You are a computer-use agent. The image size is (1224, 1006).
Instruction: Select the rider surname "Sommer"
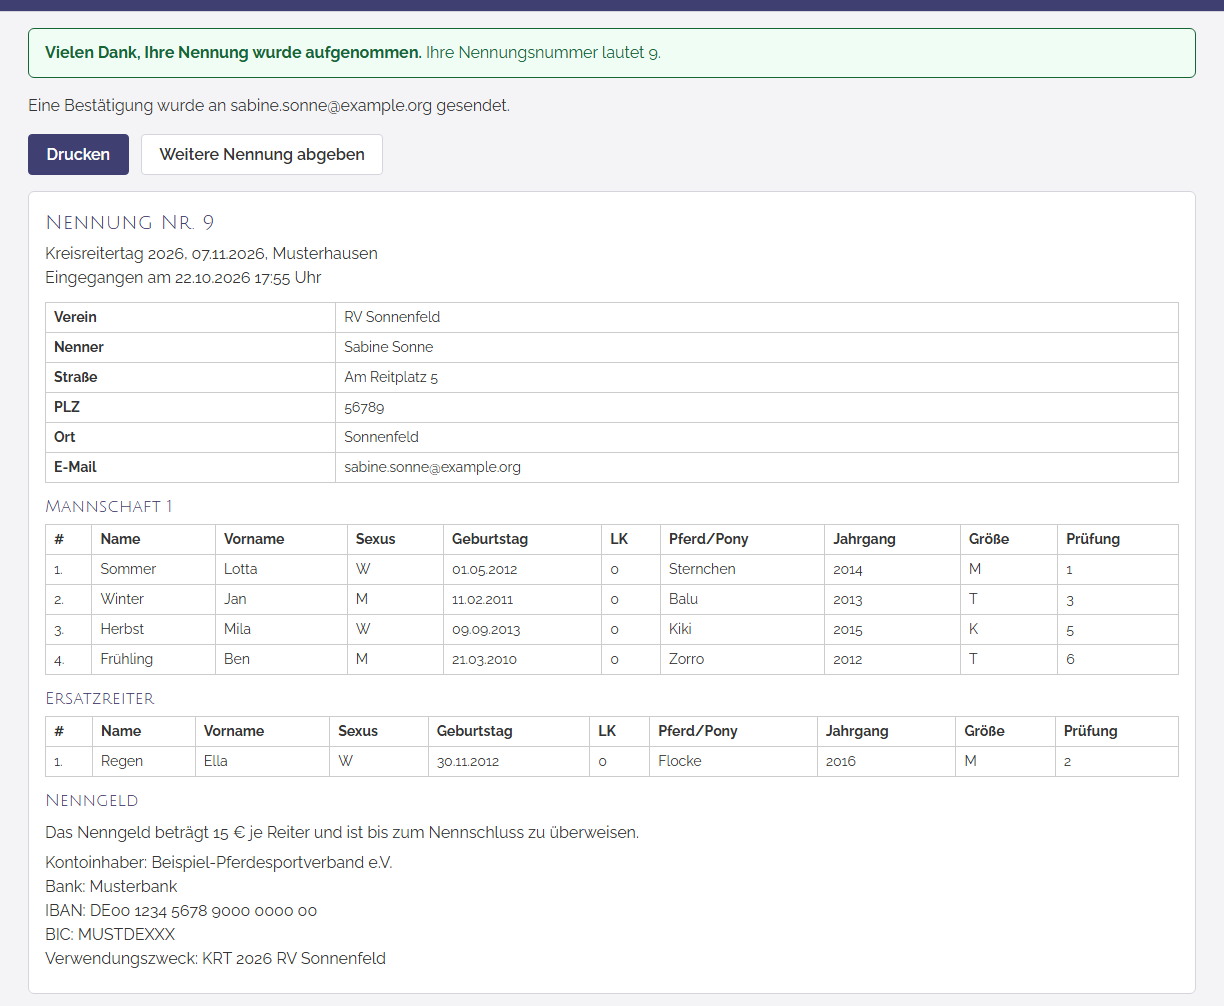pyautogui.click(x=128, y=569)
